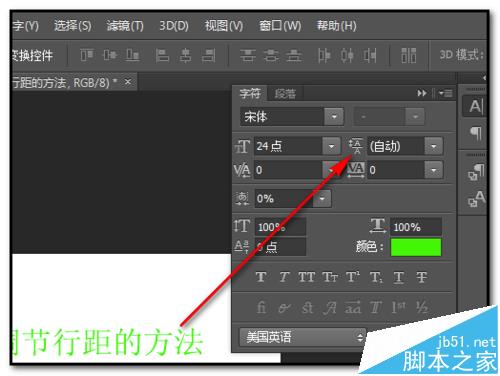Click distribute vertical centers icon
Screen dimensions: 500x376
[271, 55]
